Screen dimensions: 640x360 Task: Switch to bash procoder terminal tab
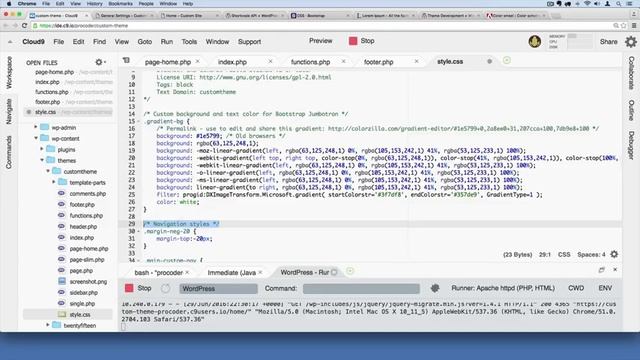click(158, 273)
